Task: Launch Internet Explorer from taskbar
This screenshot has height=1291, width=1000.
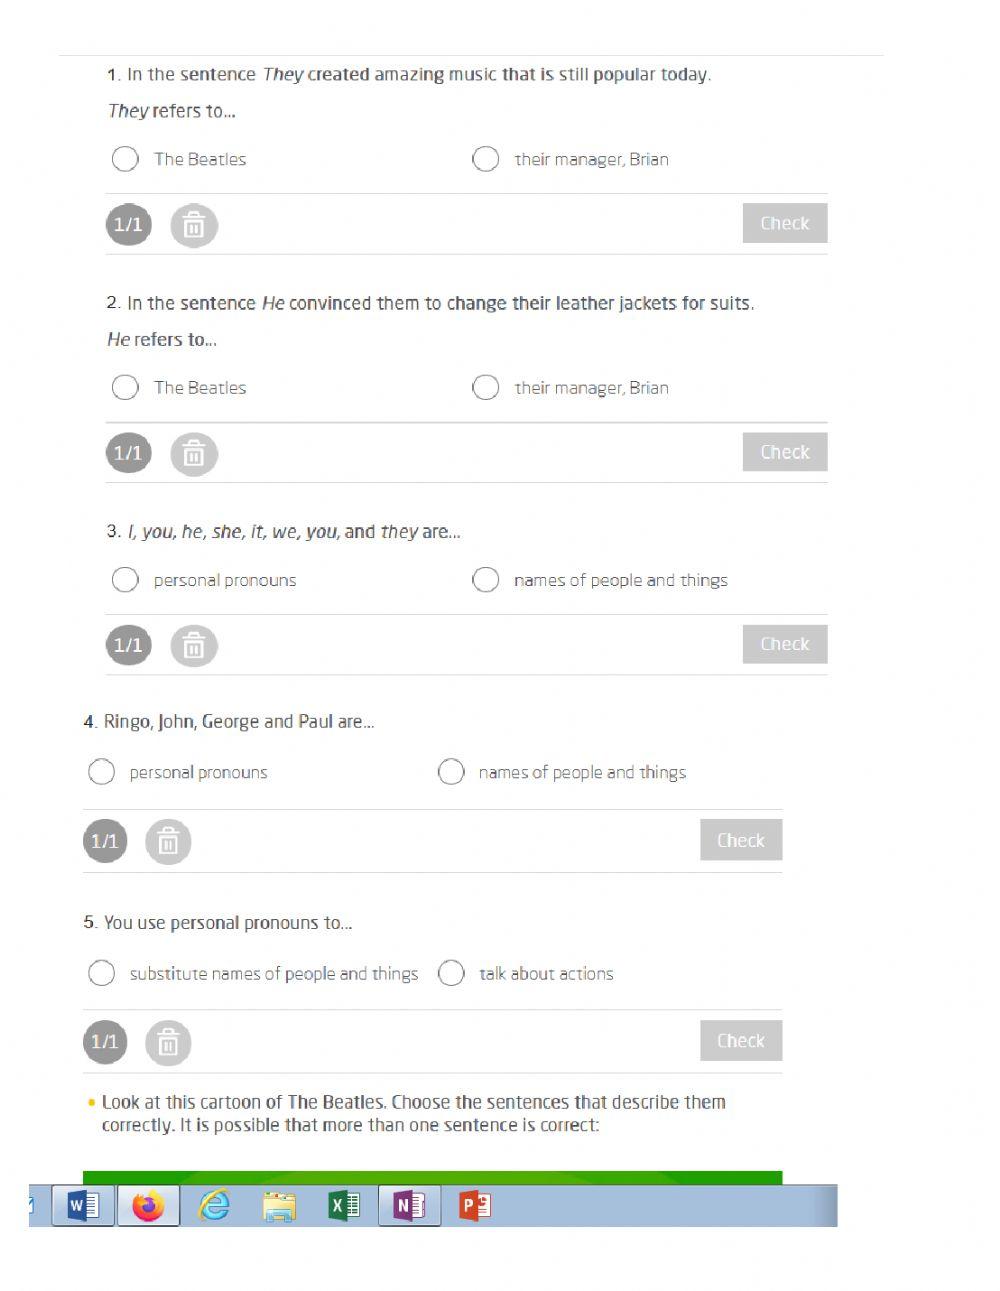Action: coord(214,1206)
